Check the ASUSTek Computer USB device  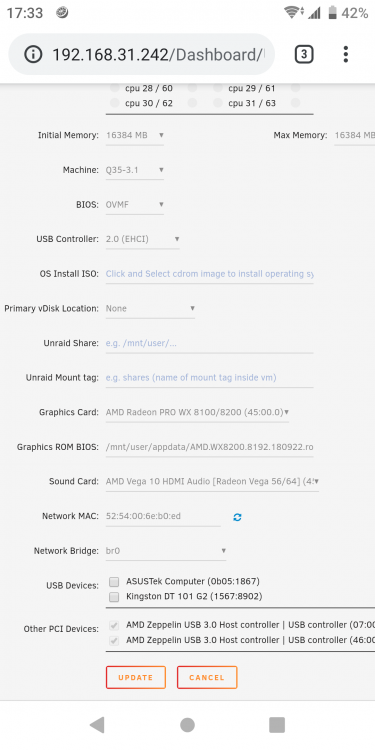114,582
